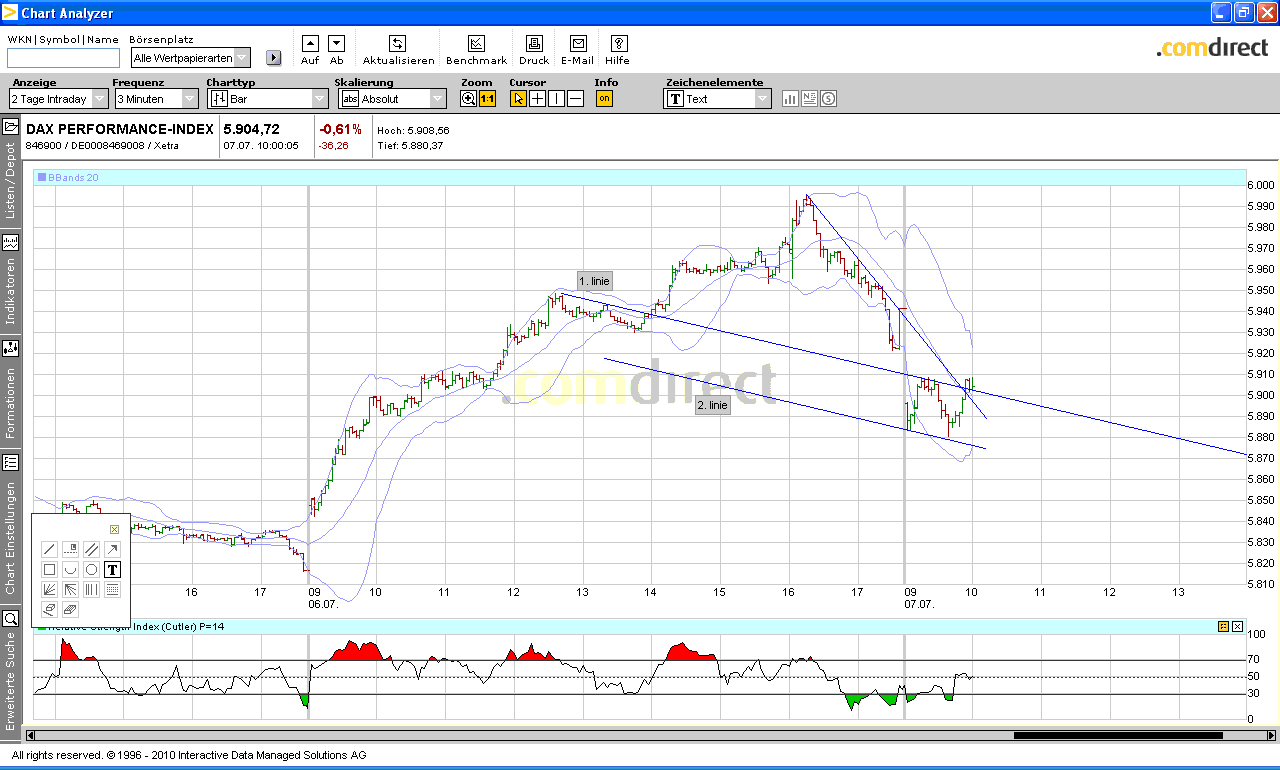Click the 5.904,72 price value
Image resolution: width=1280 pixels, height=770 pixels.
point(251,129)
